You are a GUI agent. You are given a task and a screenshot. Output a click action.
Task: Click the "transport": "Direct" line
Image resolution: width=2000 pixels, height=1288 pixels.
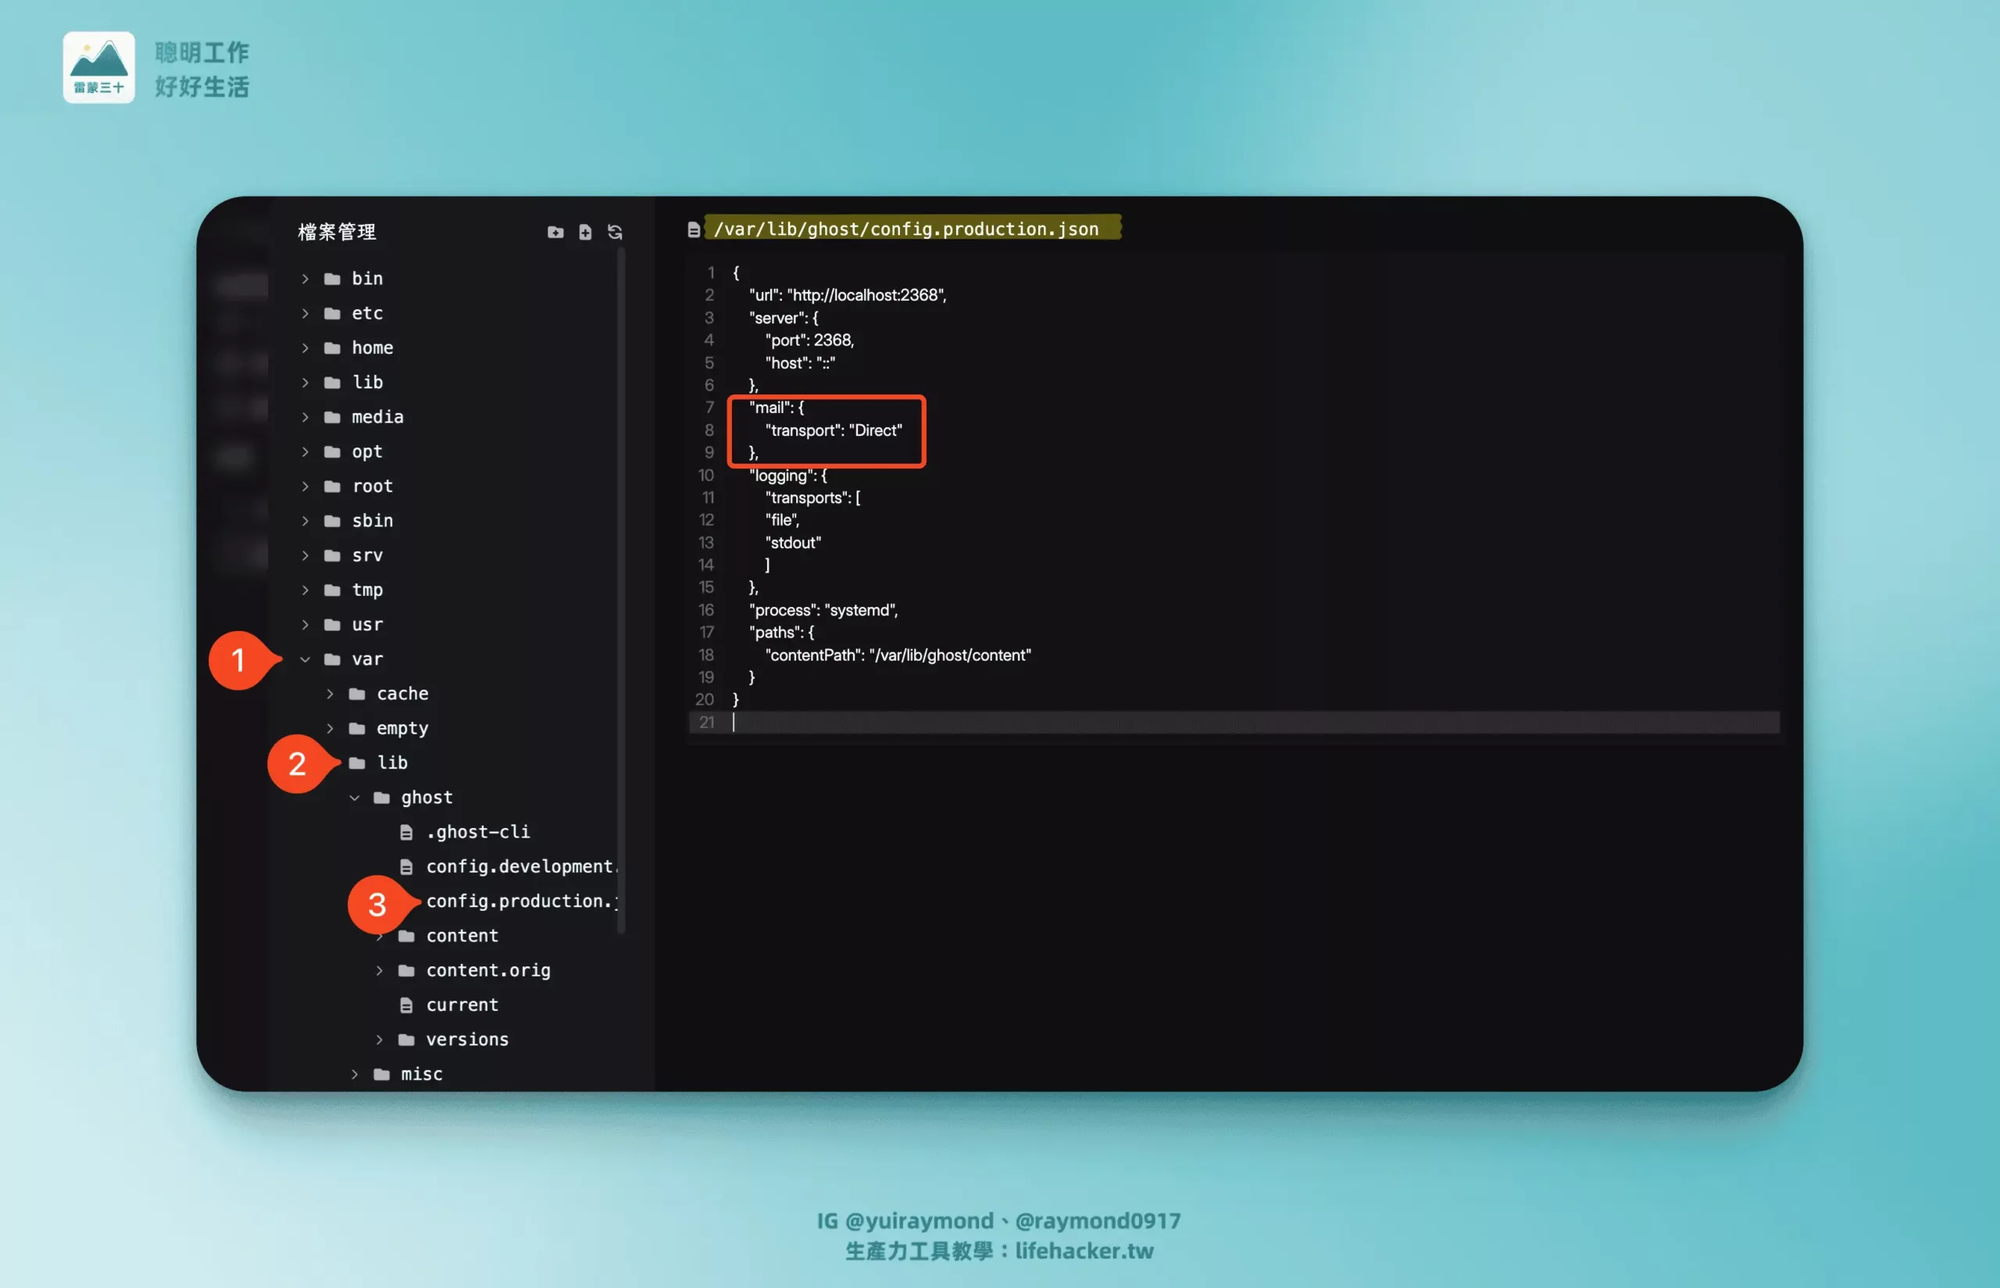pos(834,430)
